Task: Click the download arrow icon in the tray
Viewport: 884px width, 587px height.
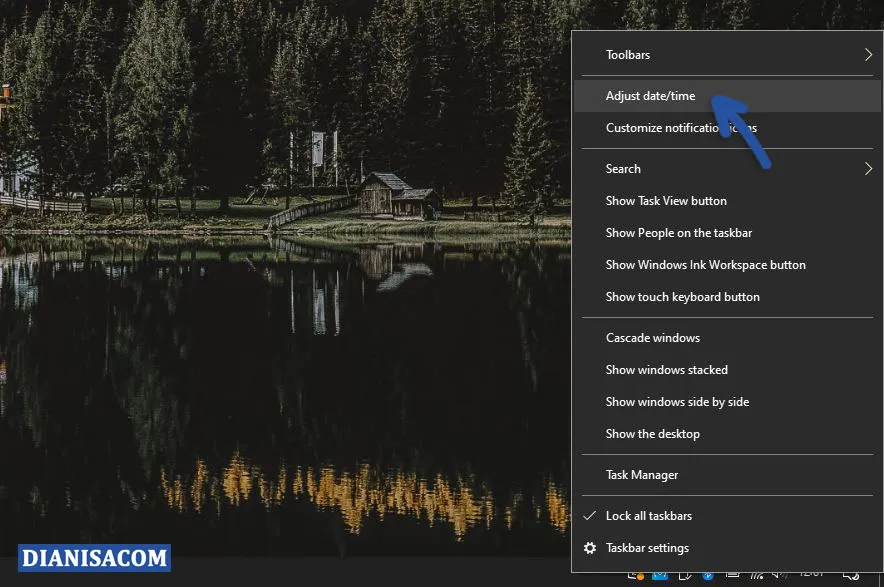Action: 686,578
